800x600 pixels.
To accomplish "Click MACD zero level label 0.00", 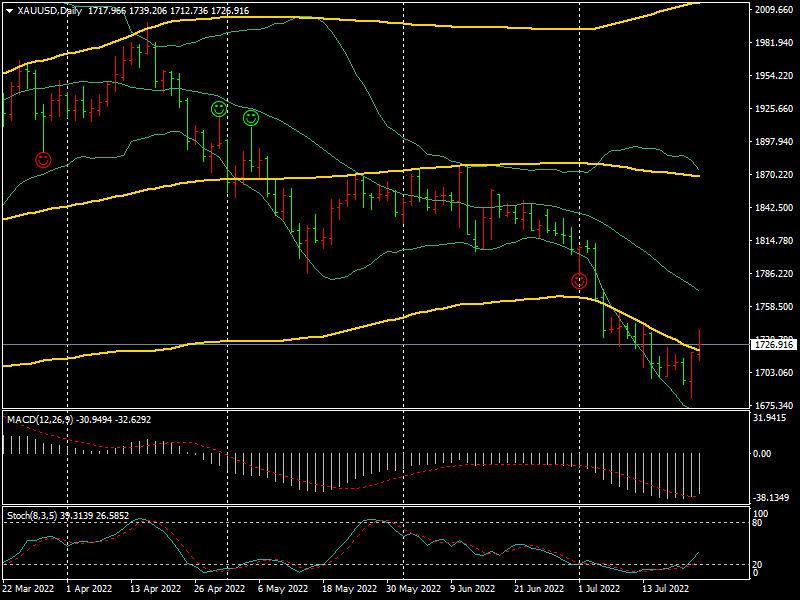I will click(x=762, y=454).
